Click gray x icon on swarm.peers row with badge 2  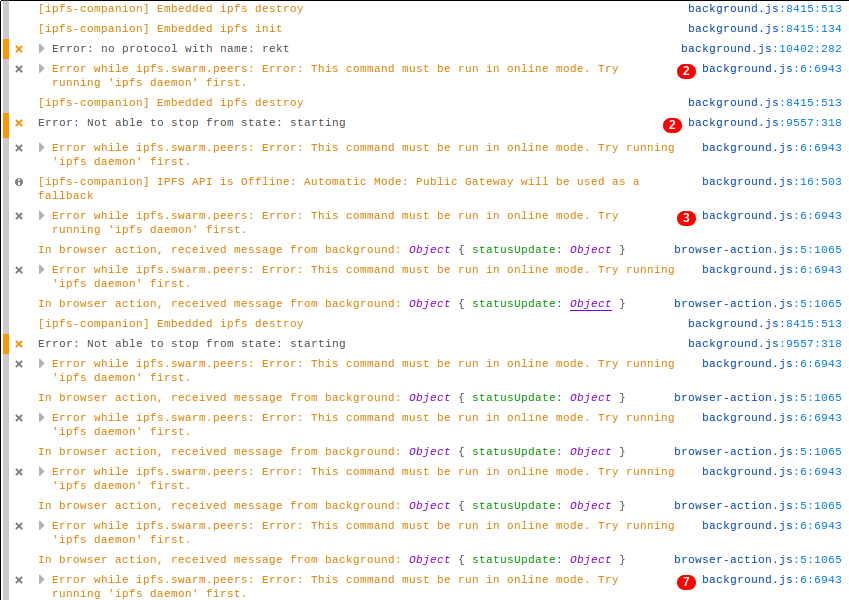(x=19, y=69)
